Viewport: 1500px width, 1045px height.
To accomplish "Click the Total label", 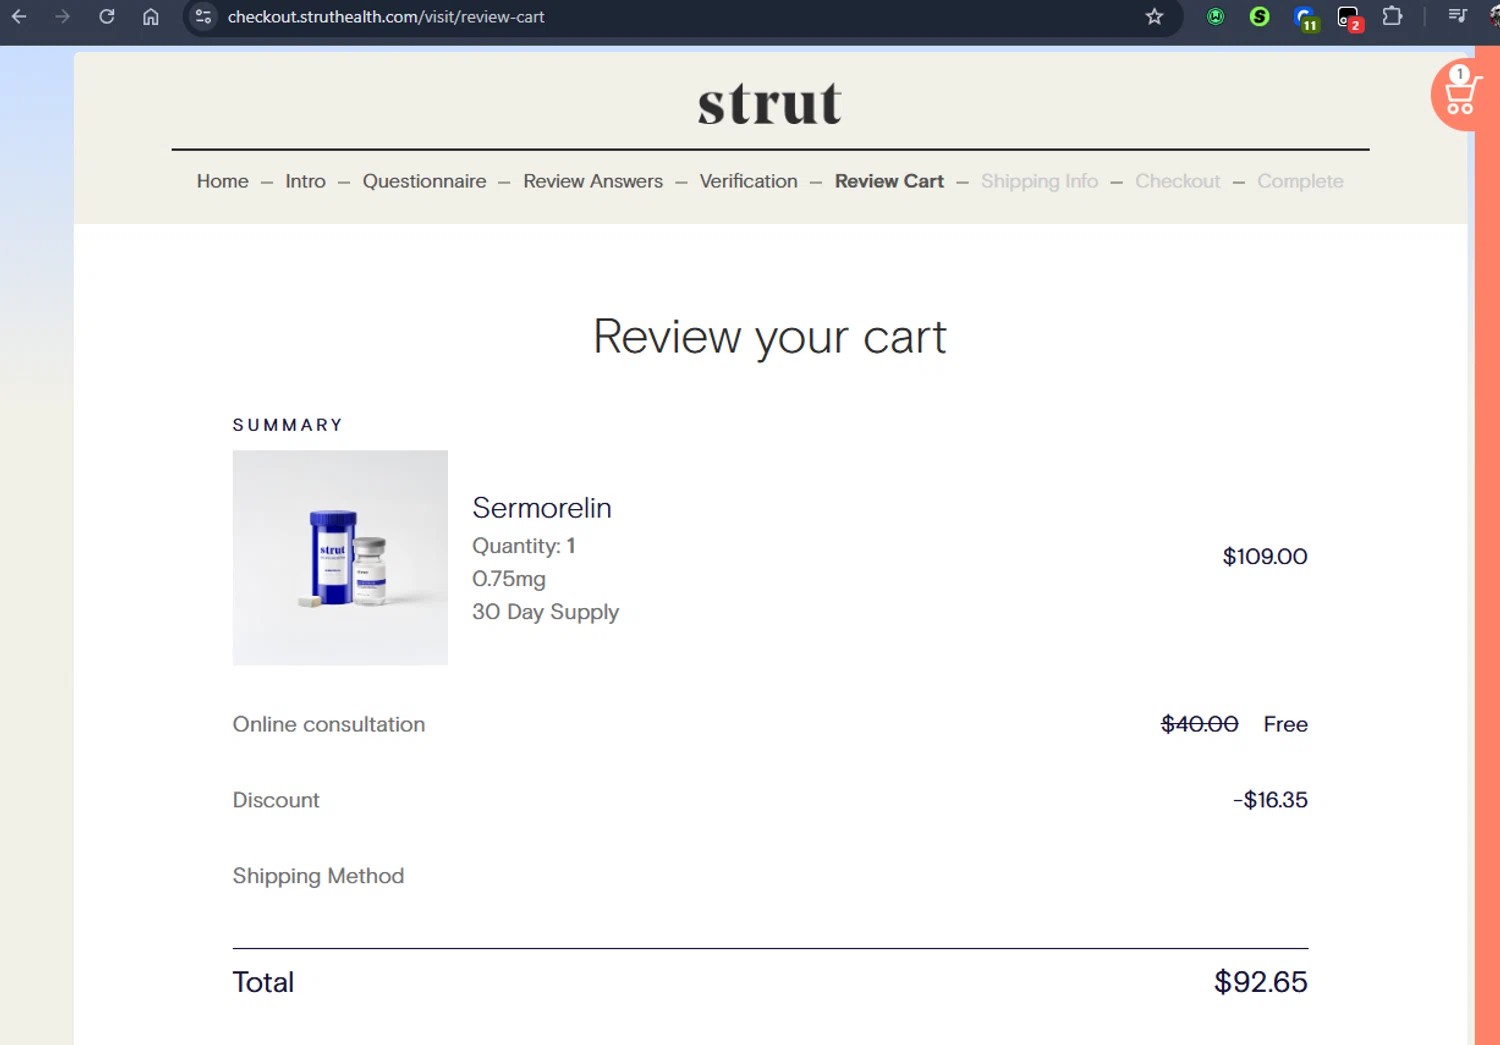I will point(263,982).
